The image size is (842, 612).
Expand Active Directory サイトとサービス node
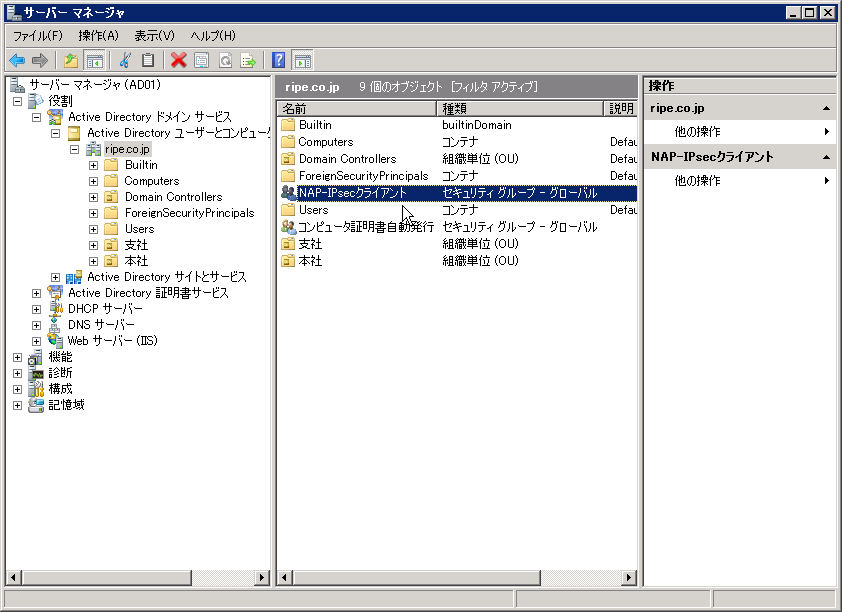[55, 278]
